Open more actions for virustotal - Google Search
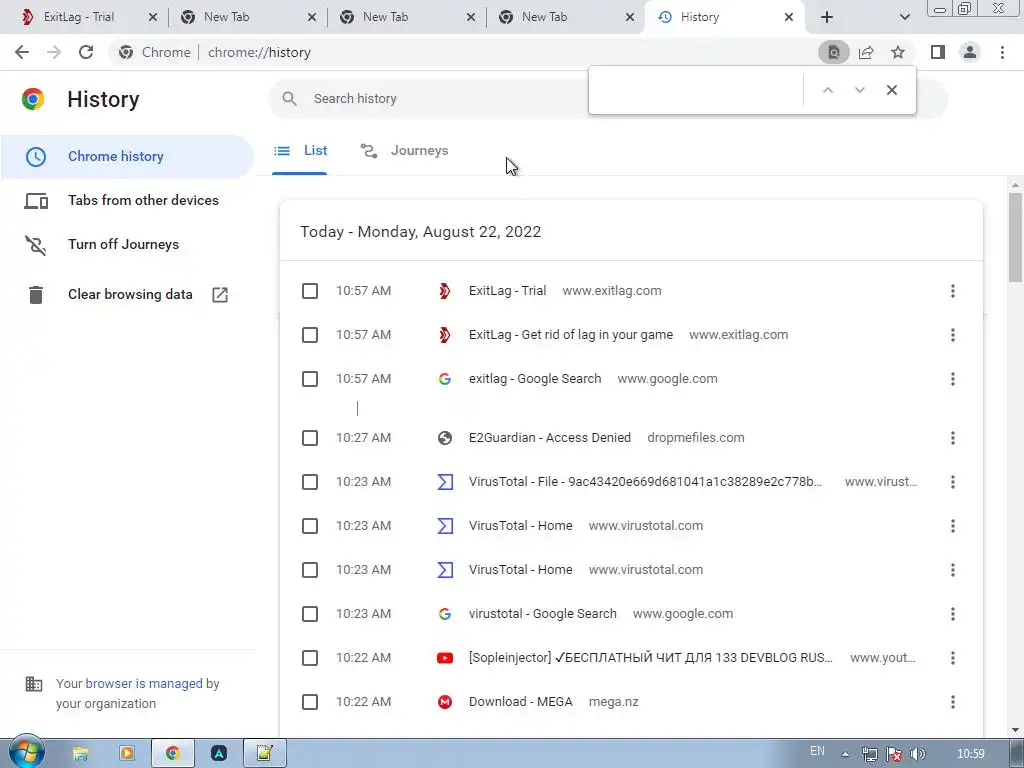1024x768 pixels. point(953,614)
